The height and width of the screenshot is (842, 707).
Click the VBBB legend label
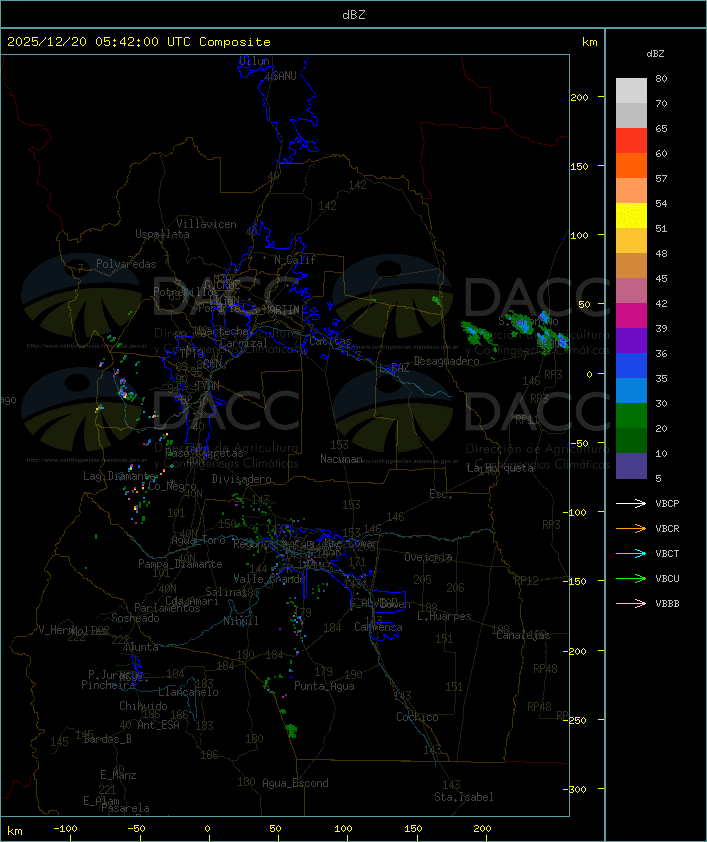tap(667, 604)
